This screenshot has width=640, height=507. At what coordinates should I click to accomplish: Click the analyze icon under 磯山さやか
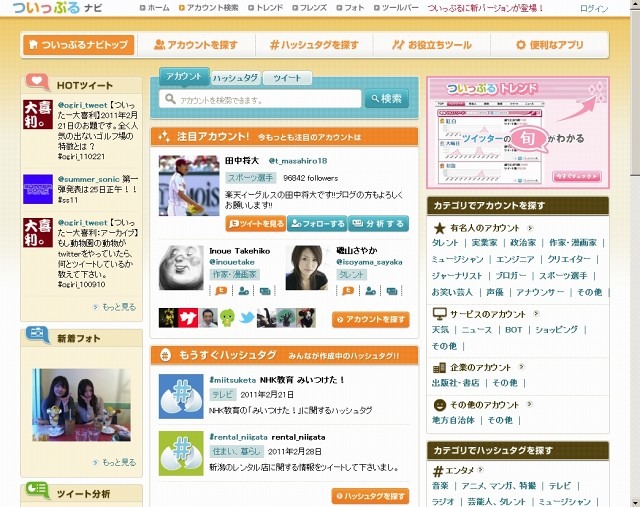(392, 291)
